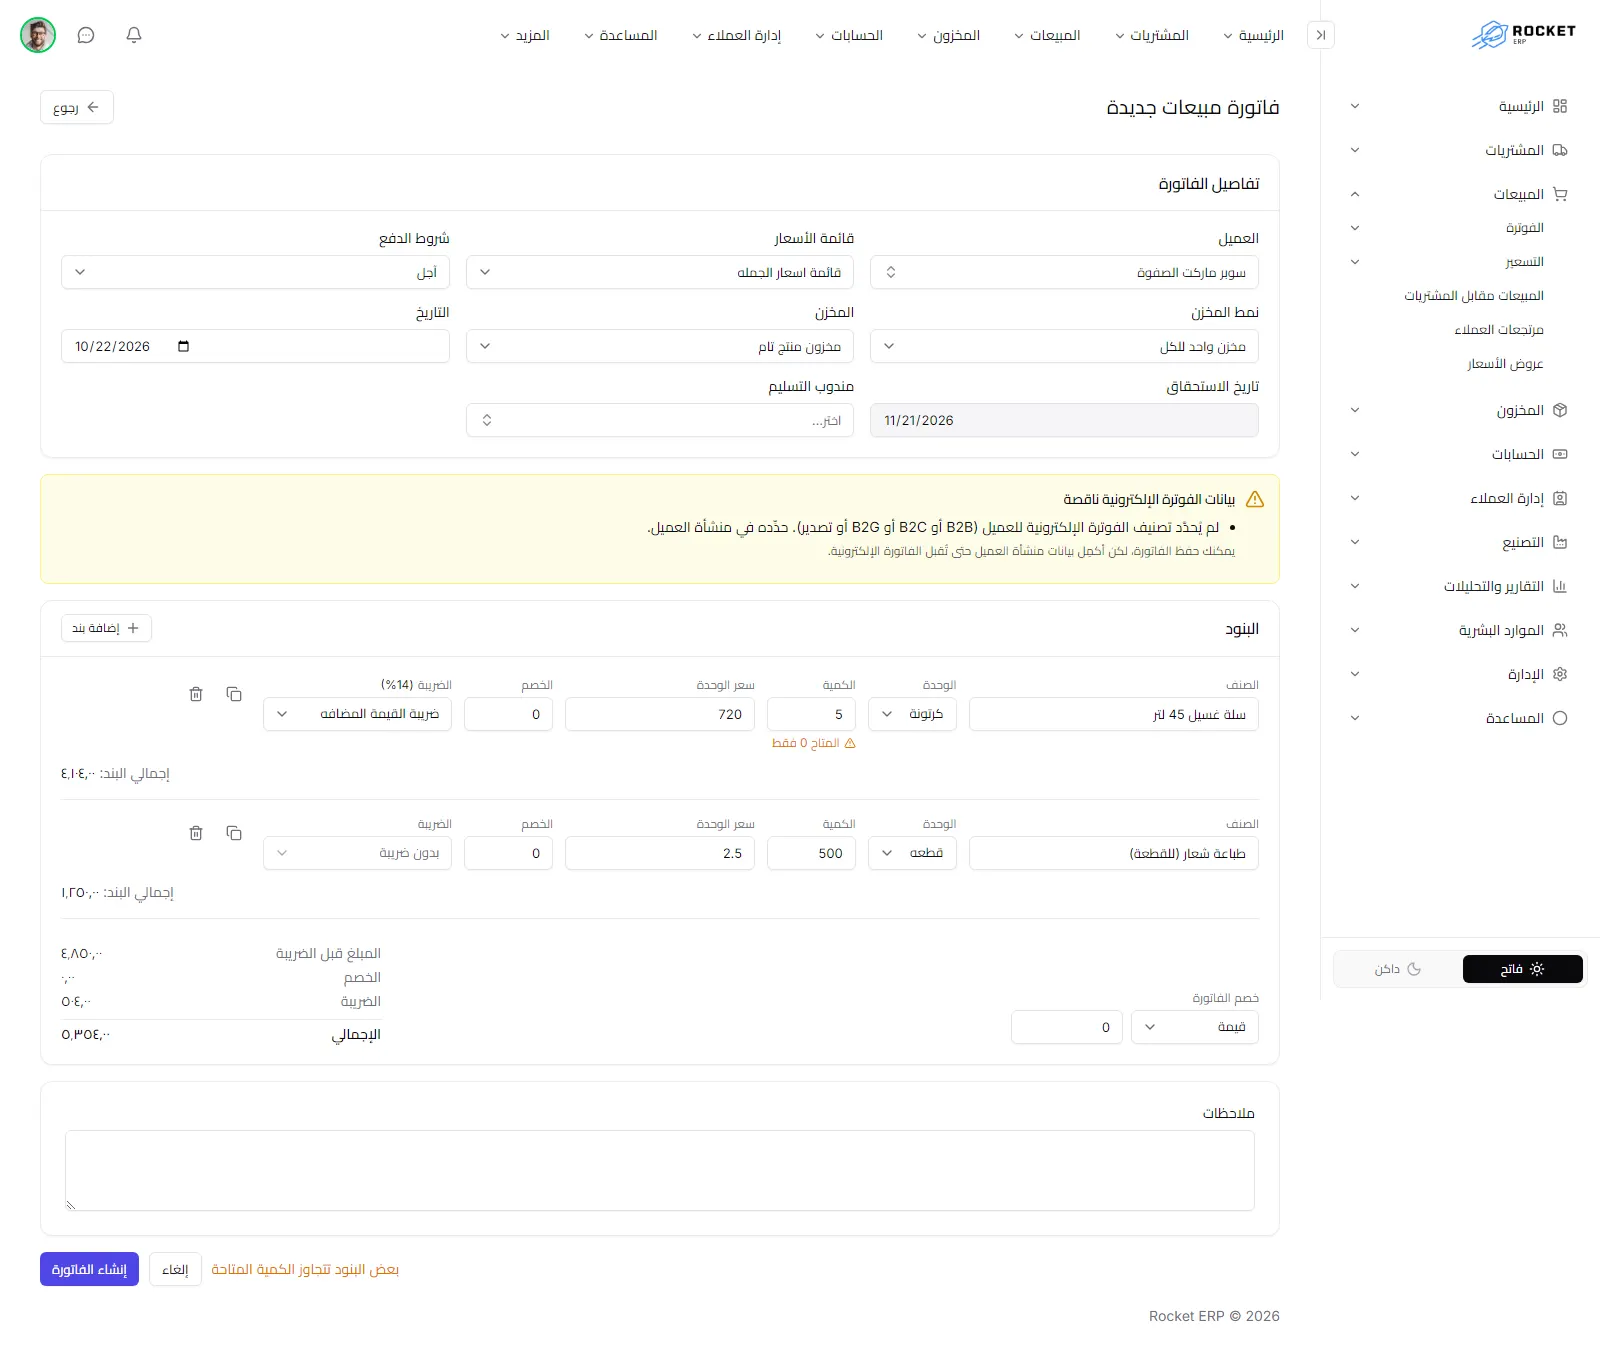Open the كرتونة unit dropdown

pyautogui.click(x=912, y=714)
